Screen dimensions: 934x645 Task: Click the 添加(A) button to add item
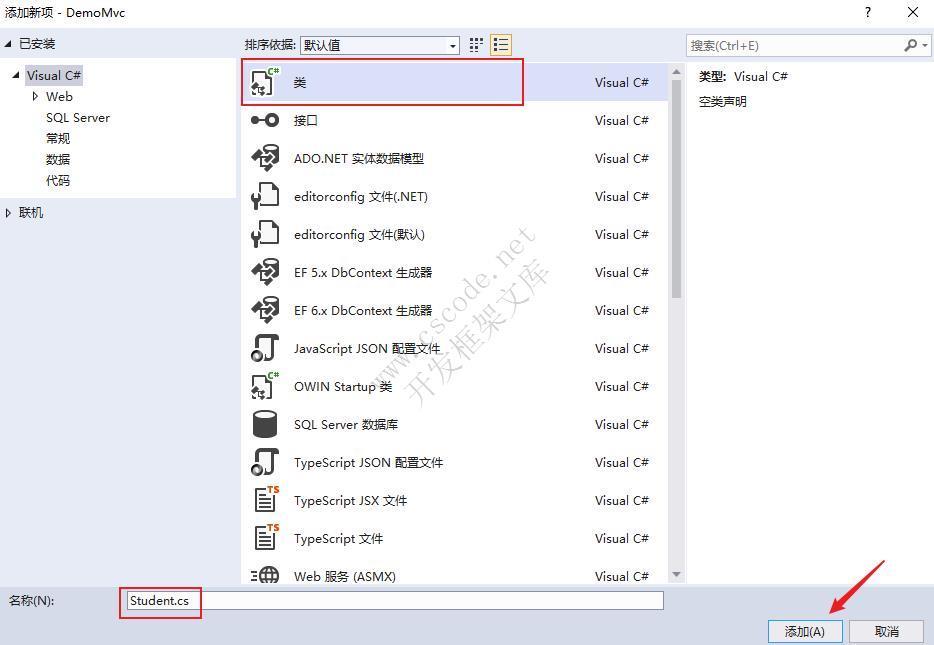(x=804, y=631)
